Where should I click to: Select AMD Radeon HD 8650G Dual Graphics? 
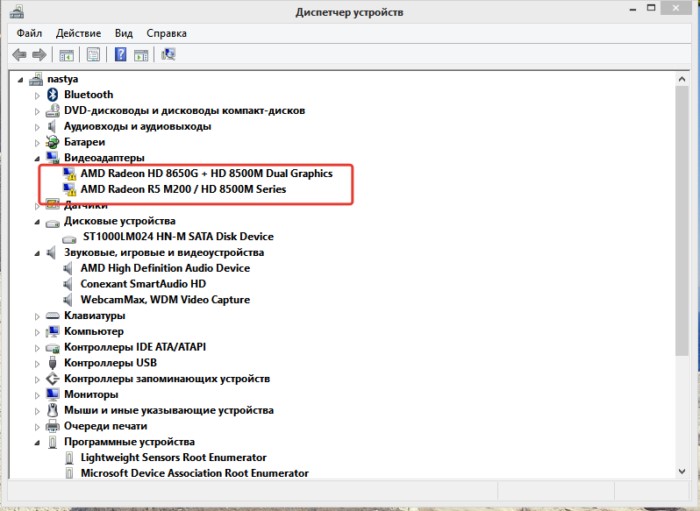point(206,173)
